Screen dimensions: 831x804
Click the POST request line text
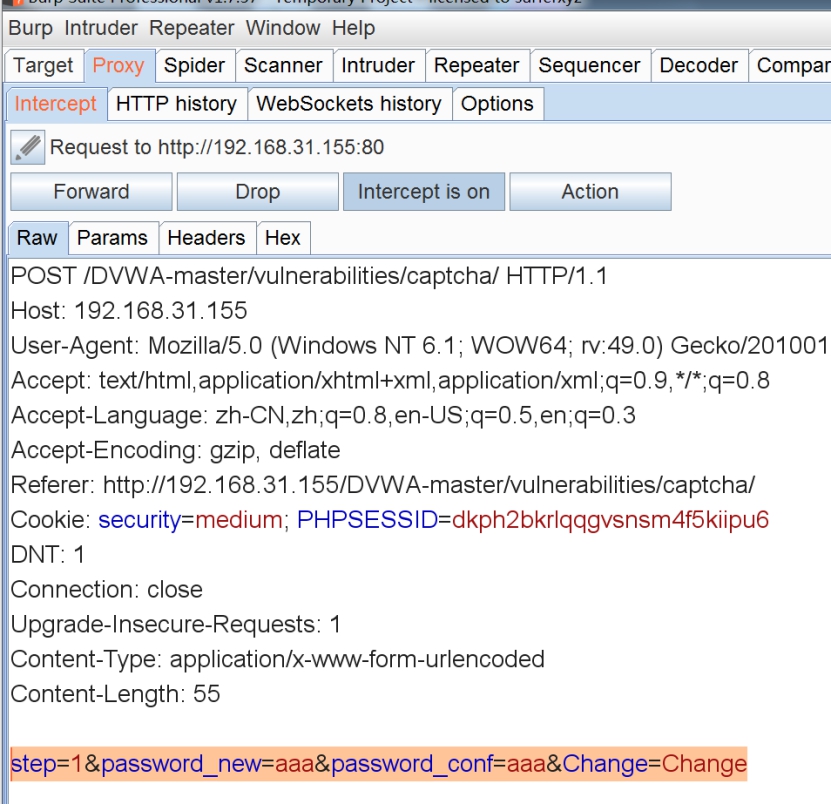pos(309,276)
